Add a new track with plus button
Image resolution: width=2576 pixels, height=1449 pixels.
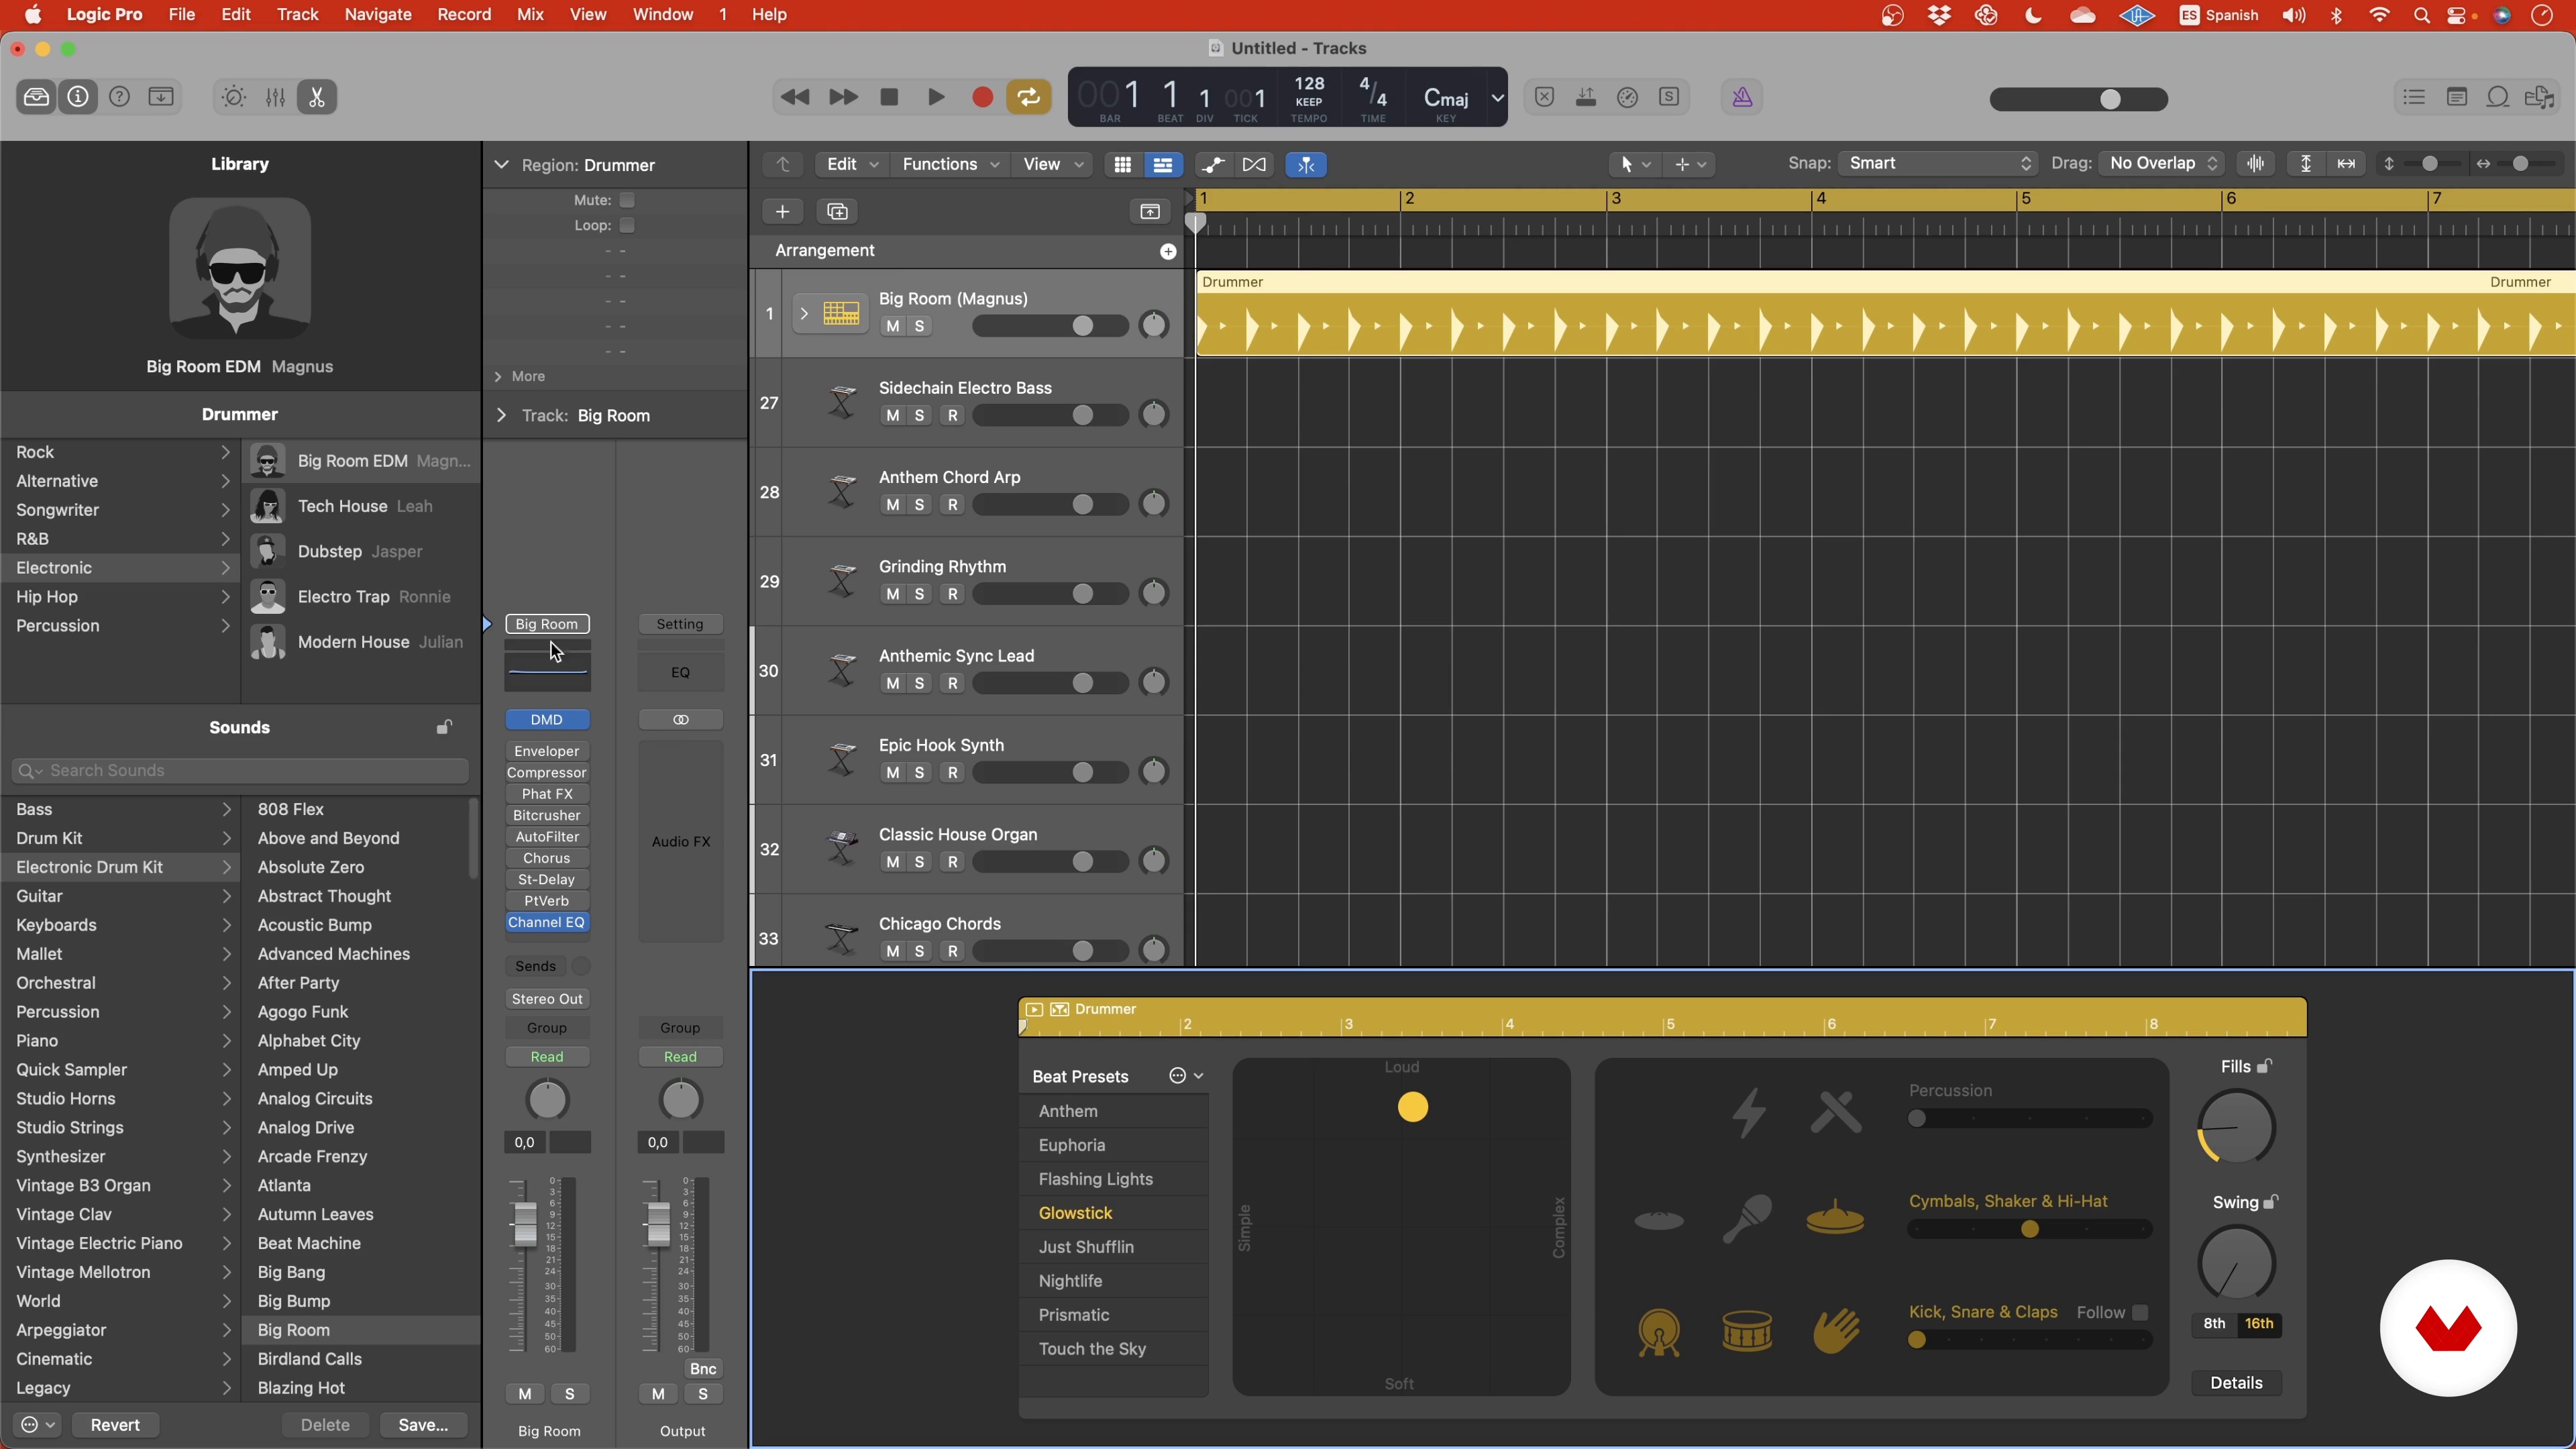pyautogui.click(x=782, y=211)
